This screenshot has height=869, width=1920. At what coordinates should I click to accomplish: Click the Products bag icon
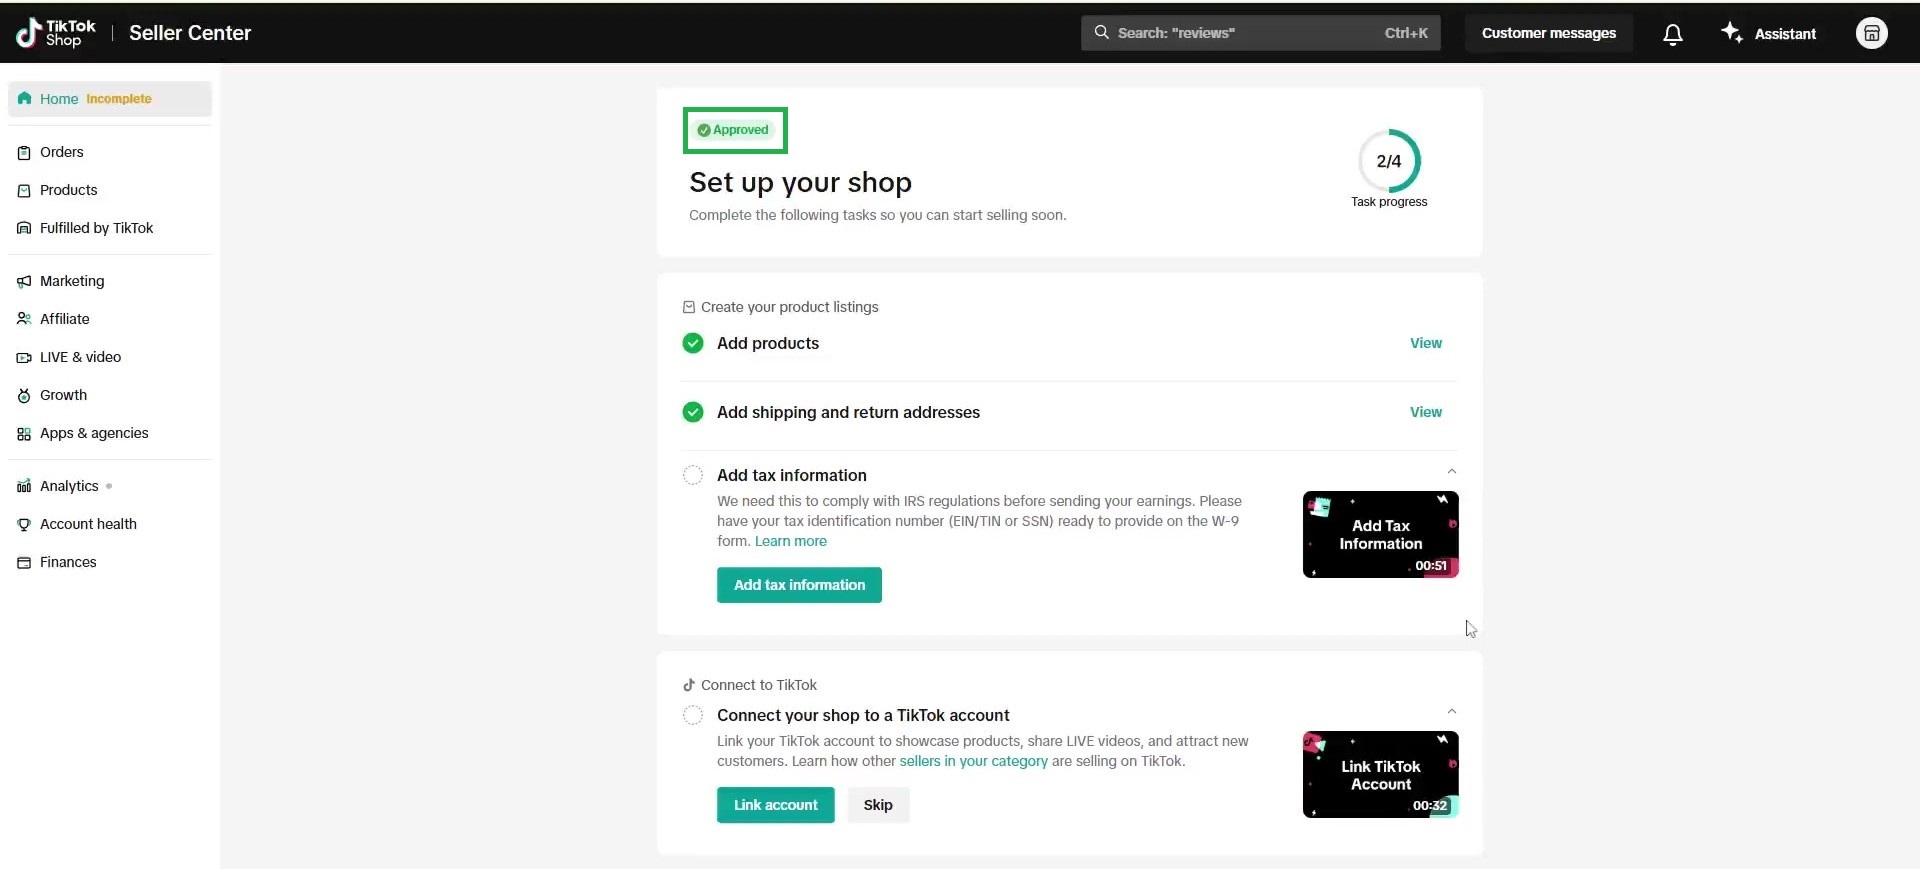point(24,191)
